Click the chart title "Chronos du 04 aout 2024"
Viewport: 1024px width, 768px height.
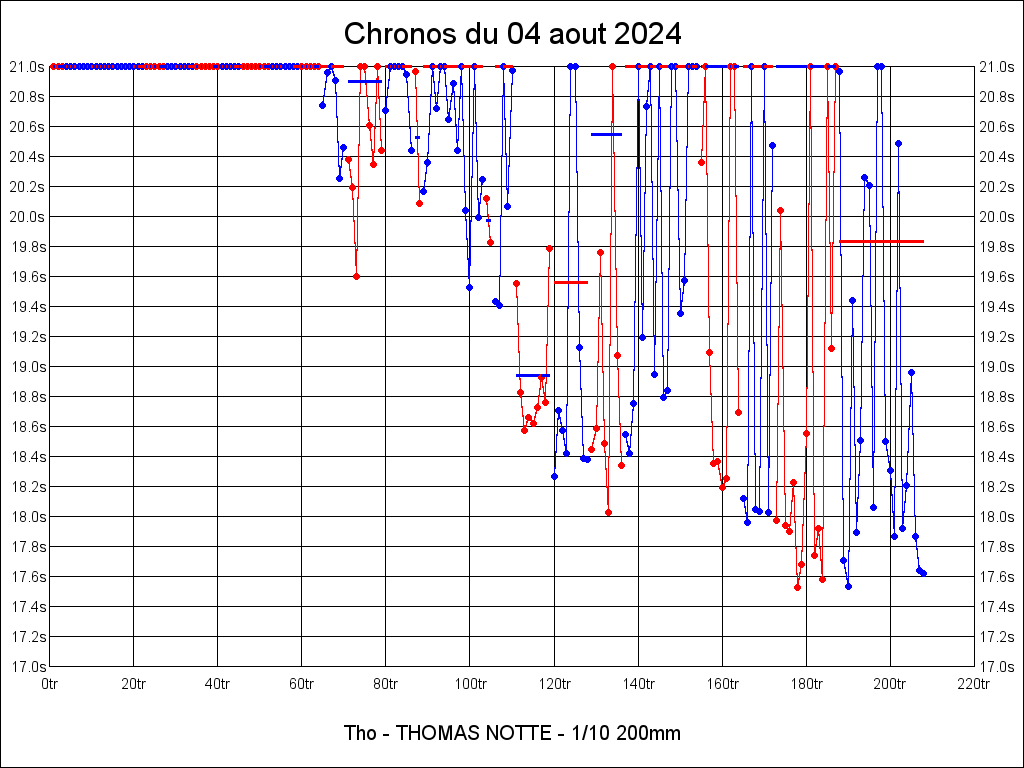coord(512,34)
